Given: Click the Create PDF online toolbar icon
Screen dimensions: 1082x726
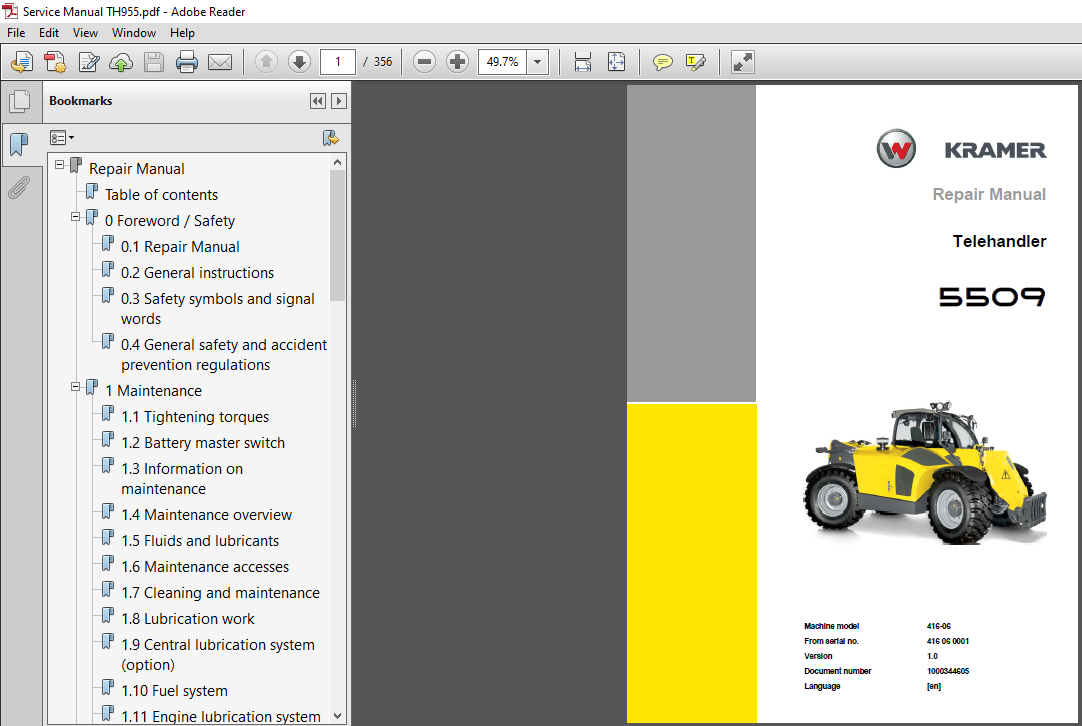Looking at the screenshot, I should tap(22, 62).
